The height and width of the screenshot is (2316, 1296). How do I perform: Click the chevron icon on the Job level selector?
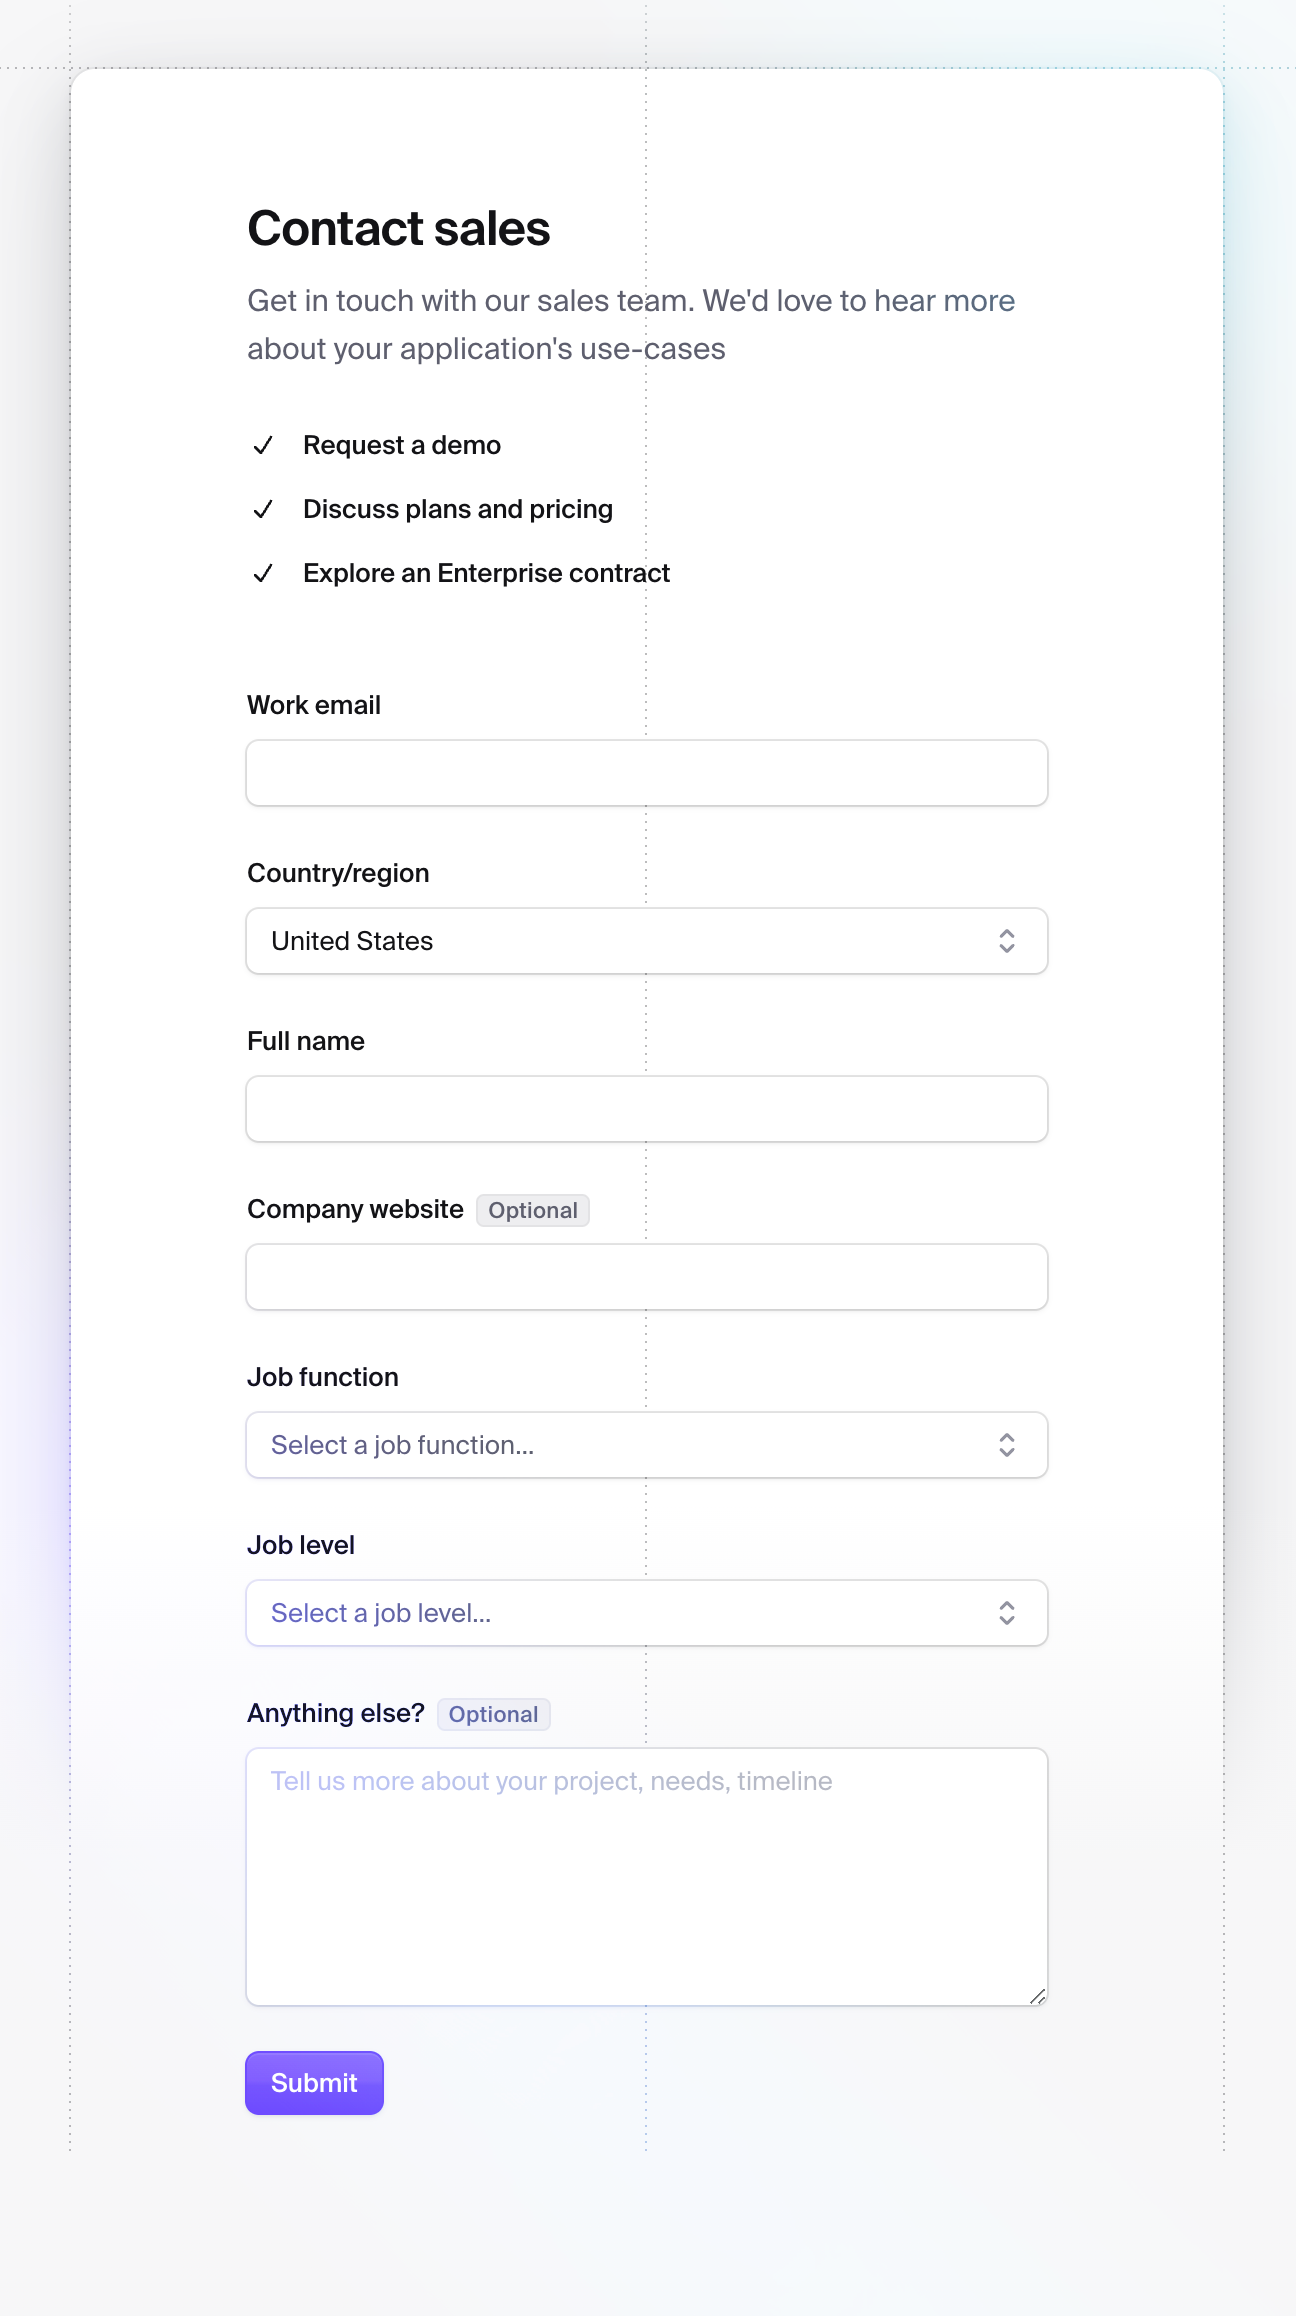tap(1008, 1613)
